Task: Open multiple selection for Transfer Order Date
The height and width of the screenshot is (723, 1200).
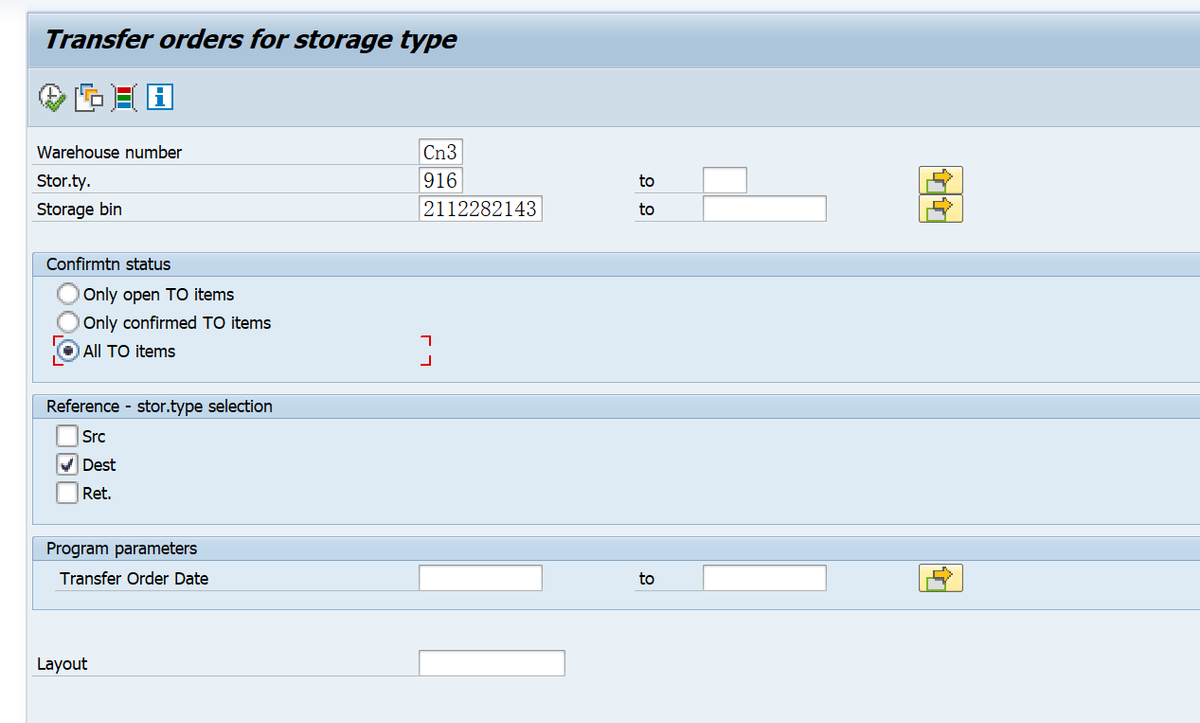Action: click(x=940, y=578)
